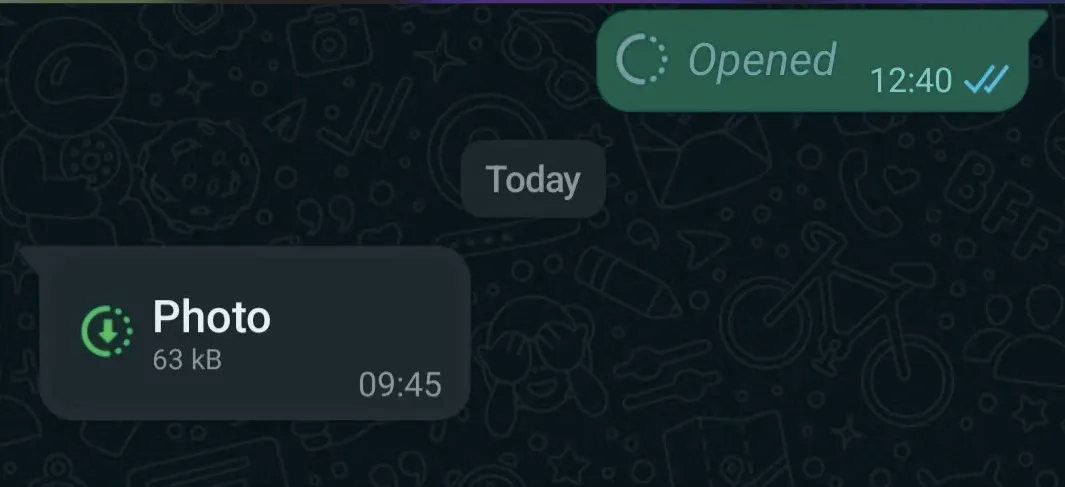
Task: Click the pencil doodle in chat wallpaper
Action: [x=626, y=281]
